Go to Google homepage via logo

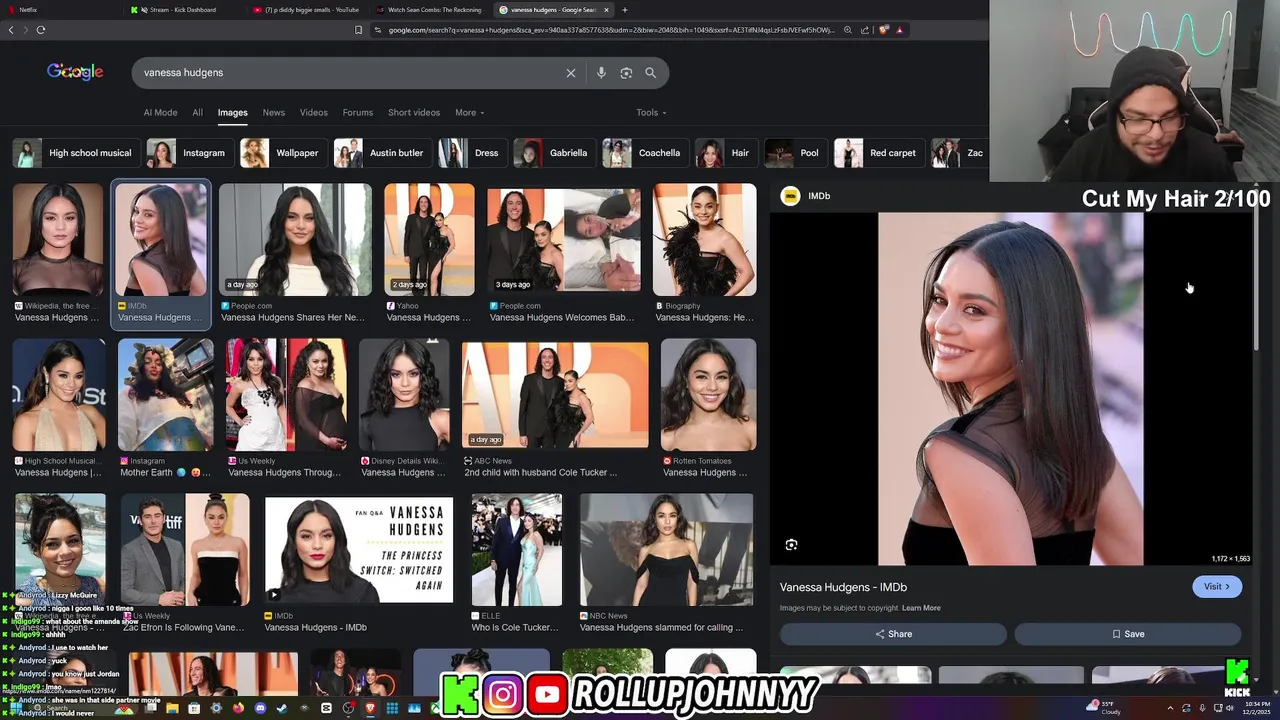pos(75,72)
